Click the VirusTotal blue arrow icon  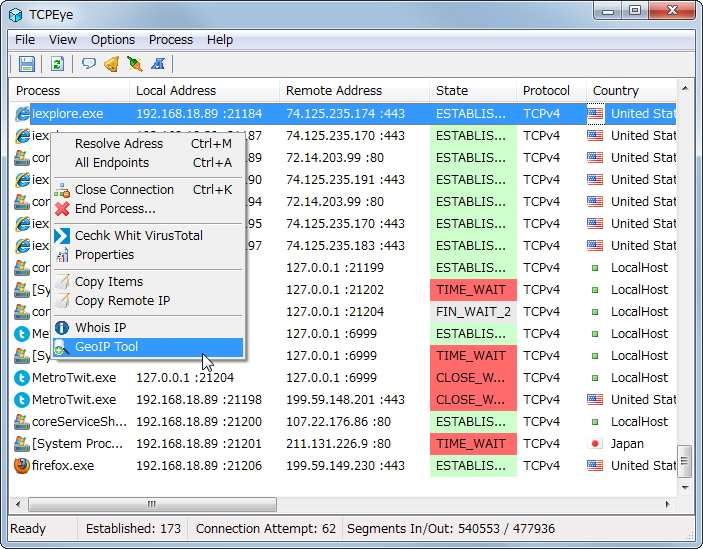pos(62,236)
